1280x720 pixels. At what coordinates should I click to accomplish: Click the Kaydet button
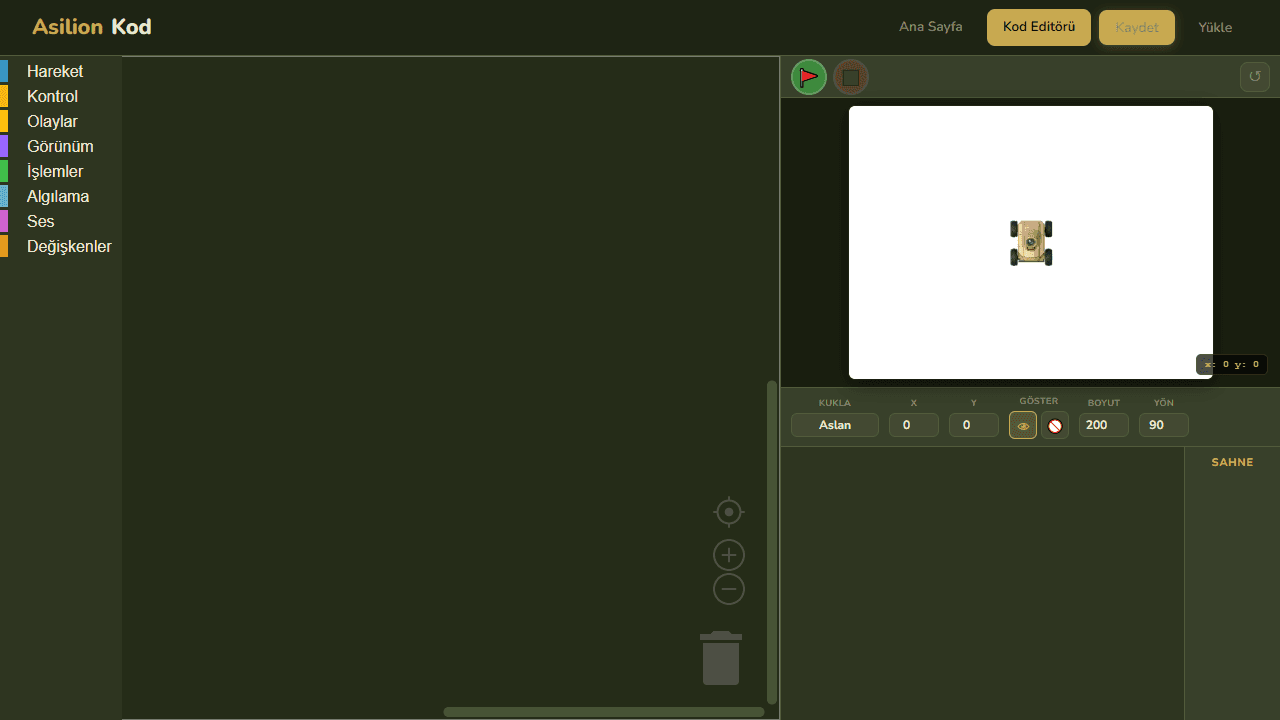click(x=1136, y=27)
